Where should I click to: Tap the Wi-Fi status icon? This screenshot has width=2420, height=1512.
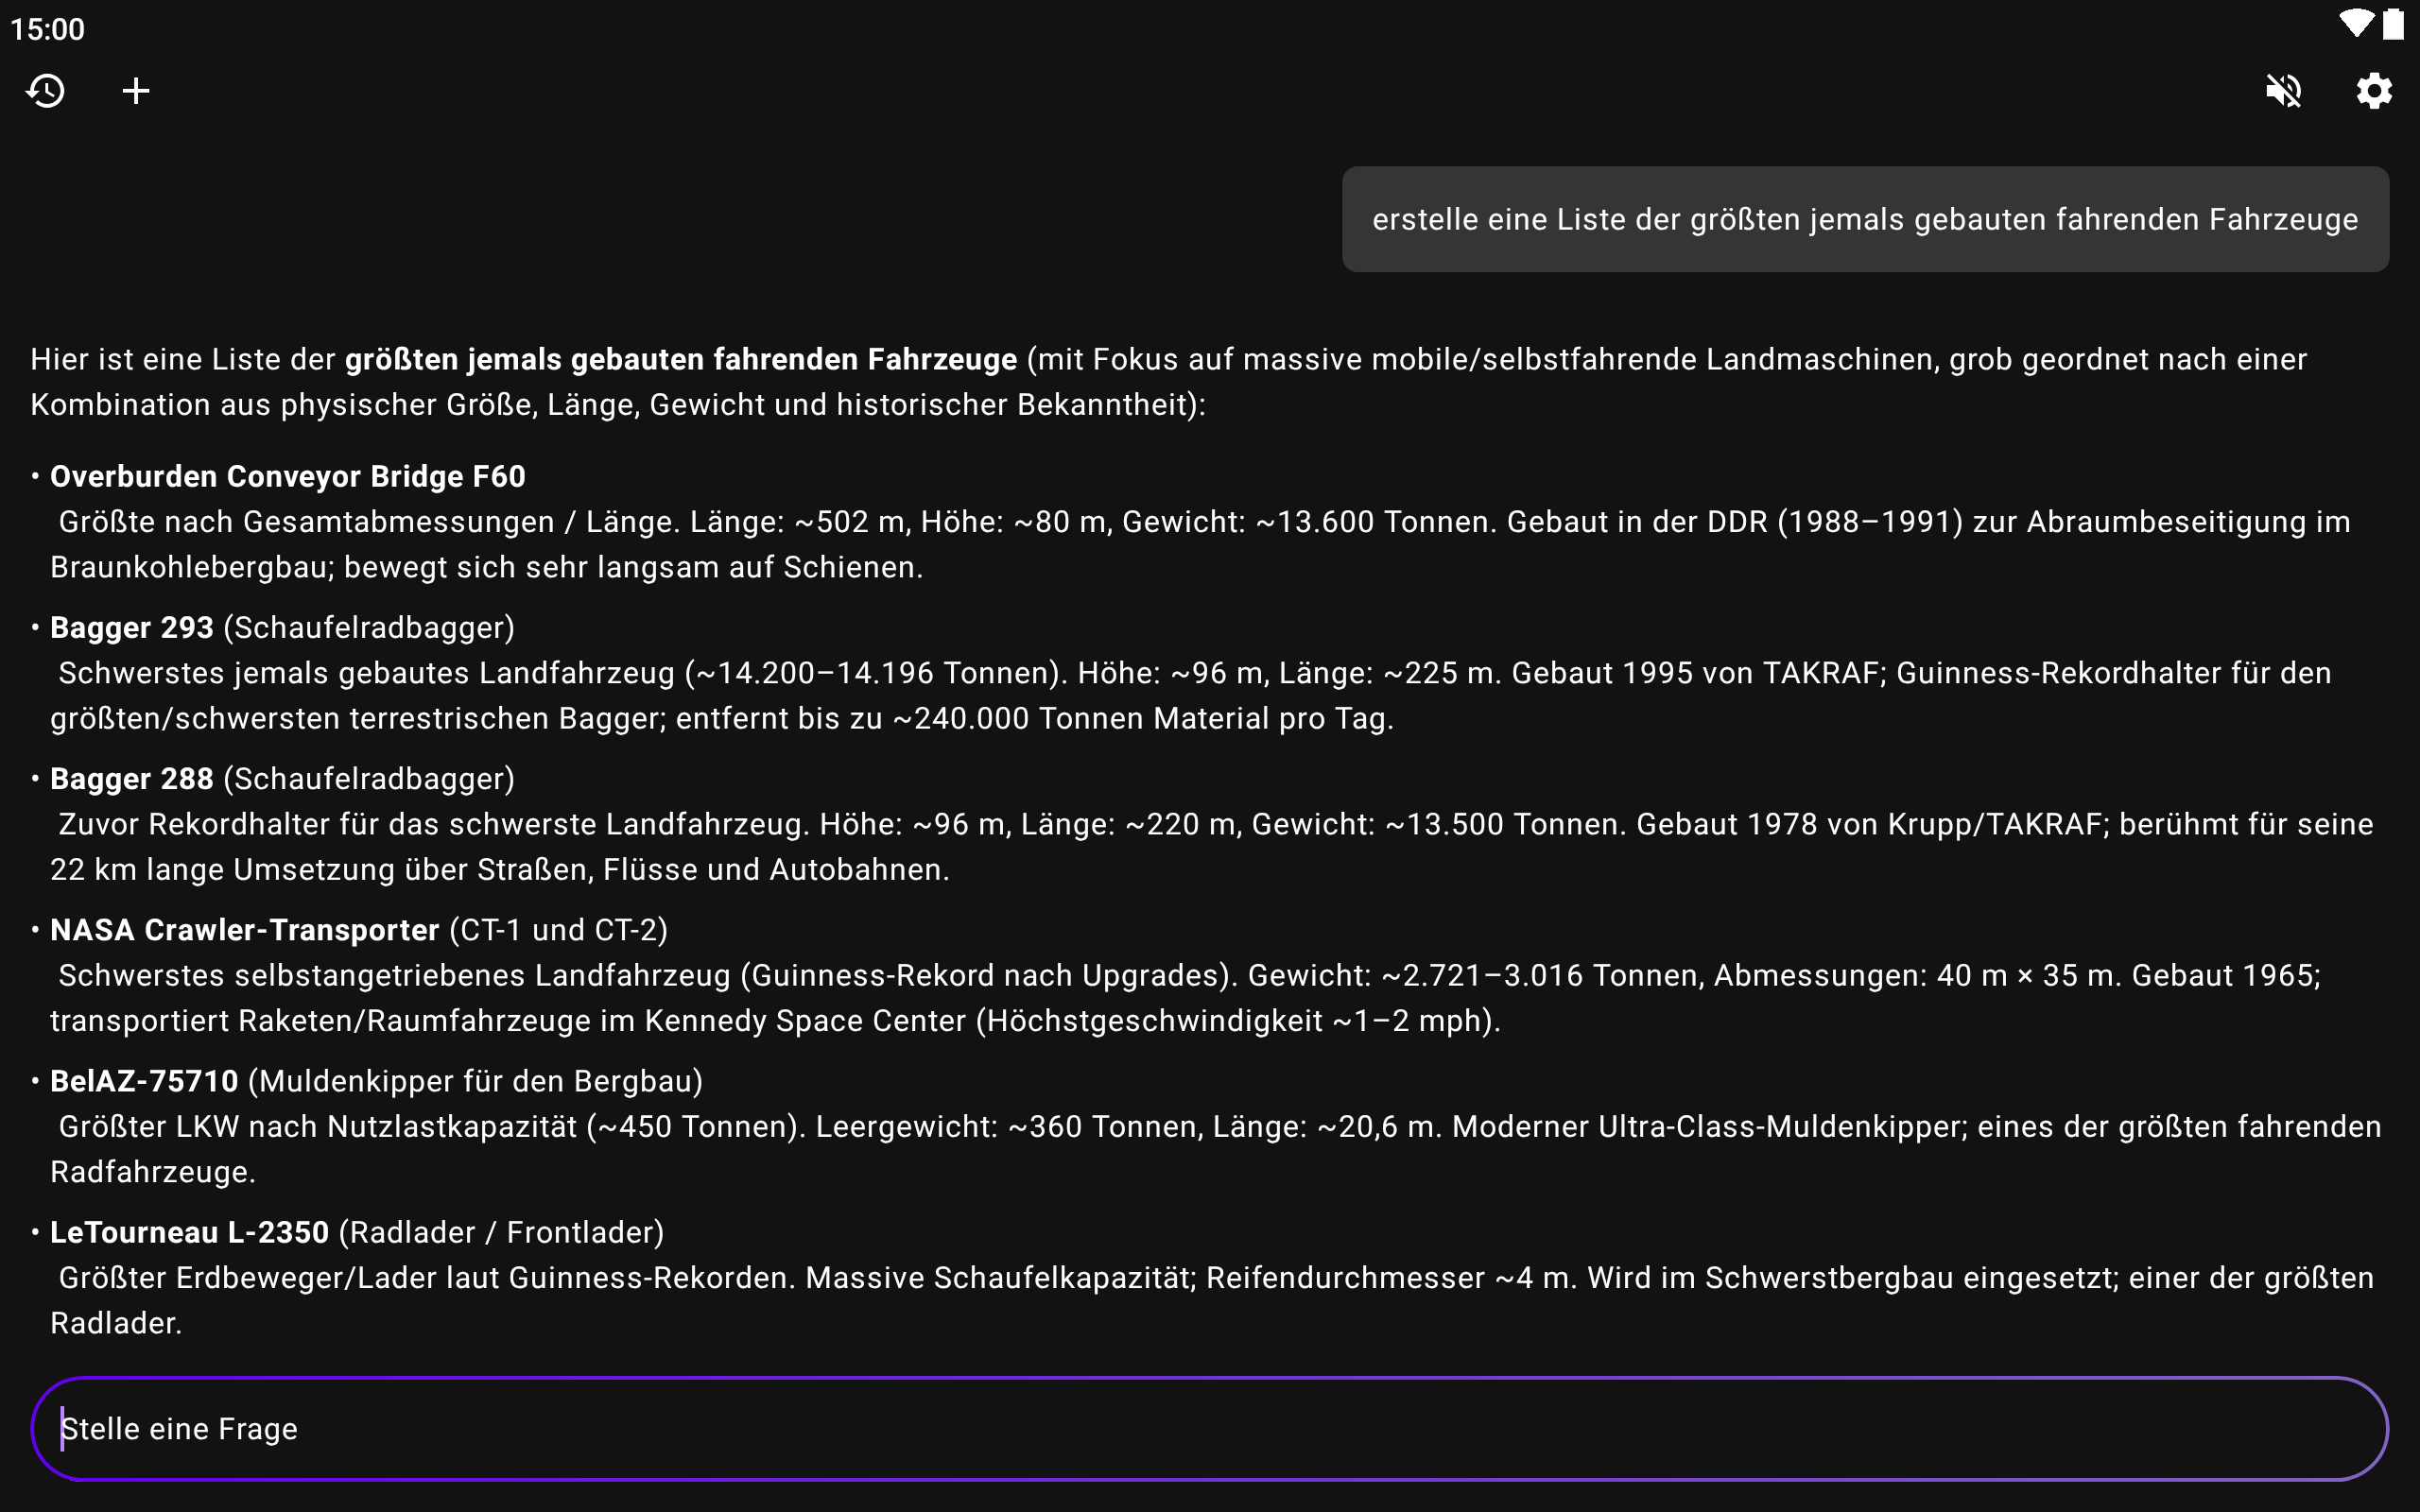[2355, 24]
